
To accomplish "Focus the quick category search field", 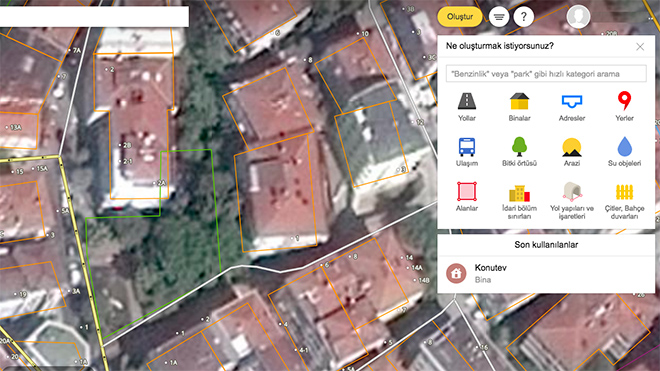I will 546,74.
